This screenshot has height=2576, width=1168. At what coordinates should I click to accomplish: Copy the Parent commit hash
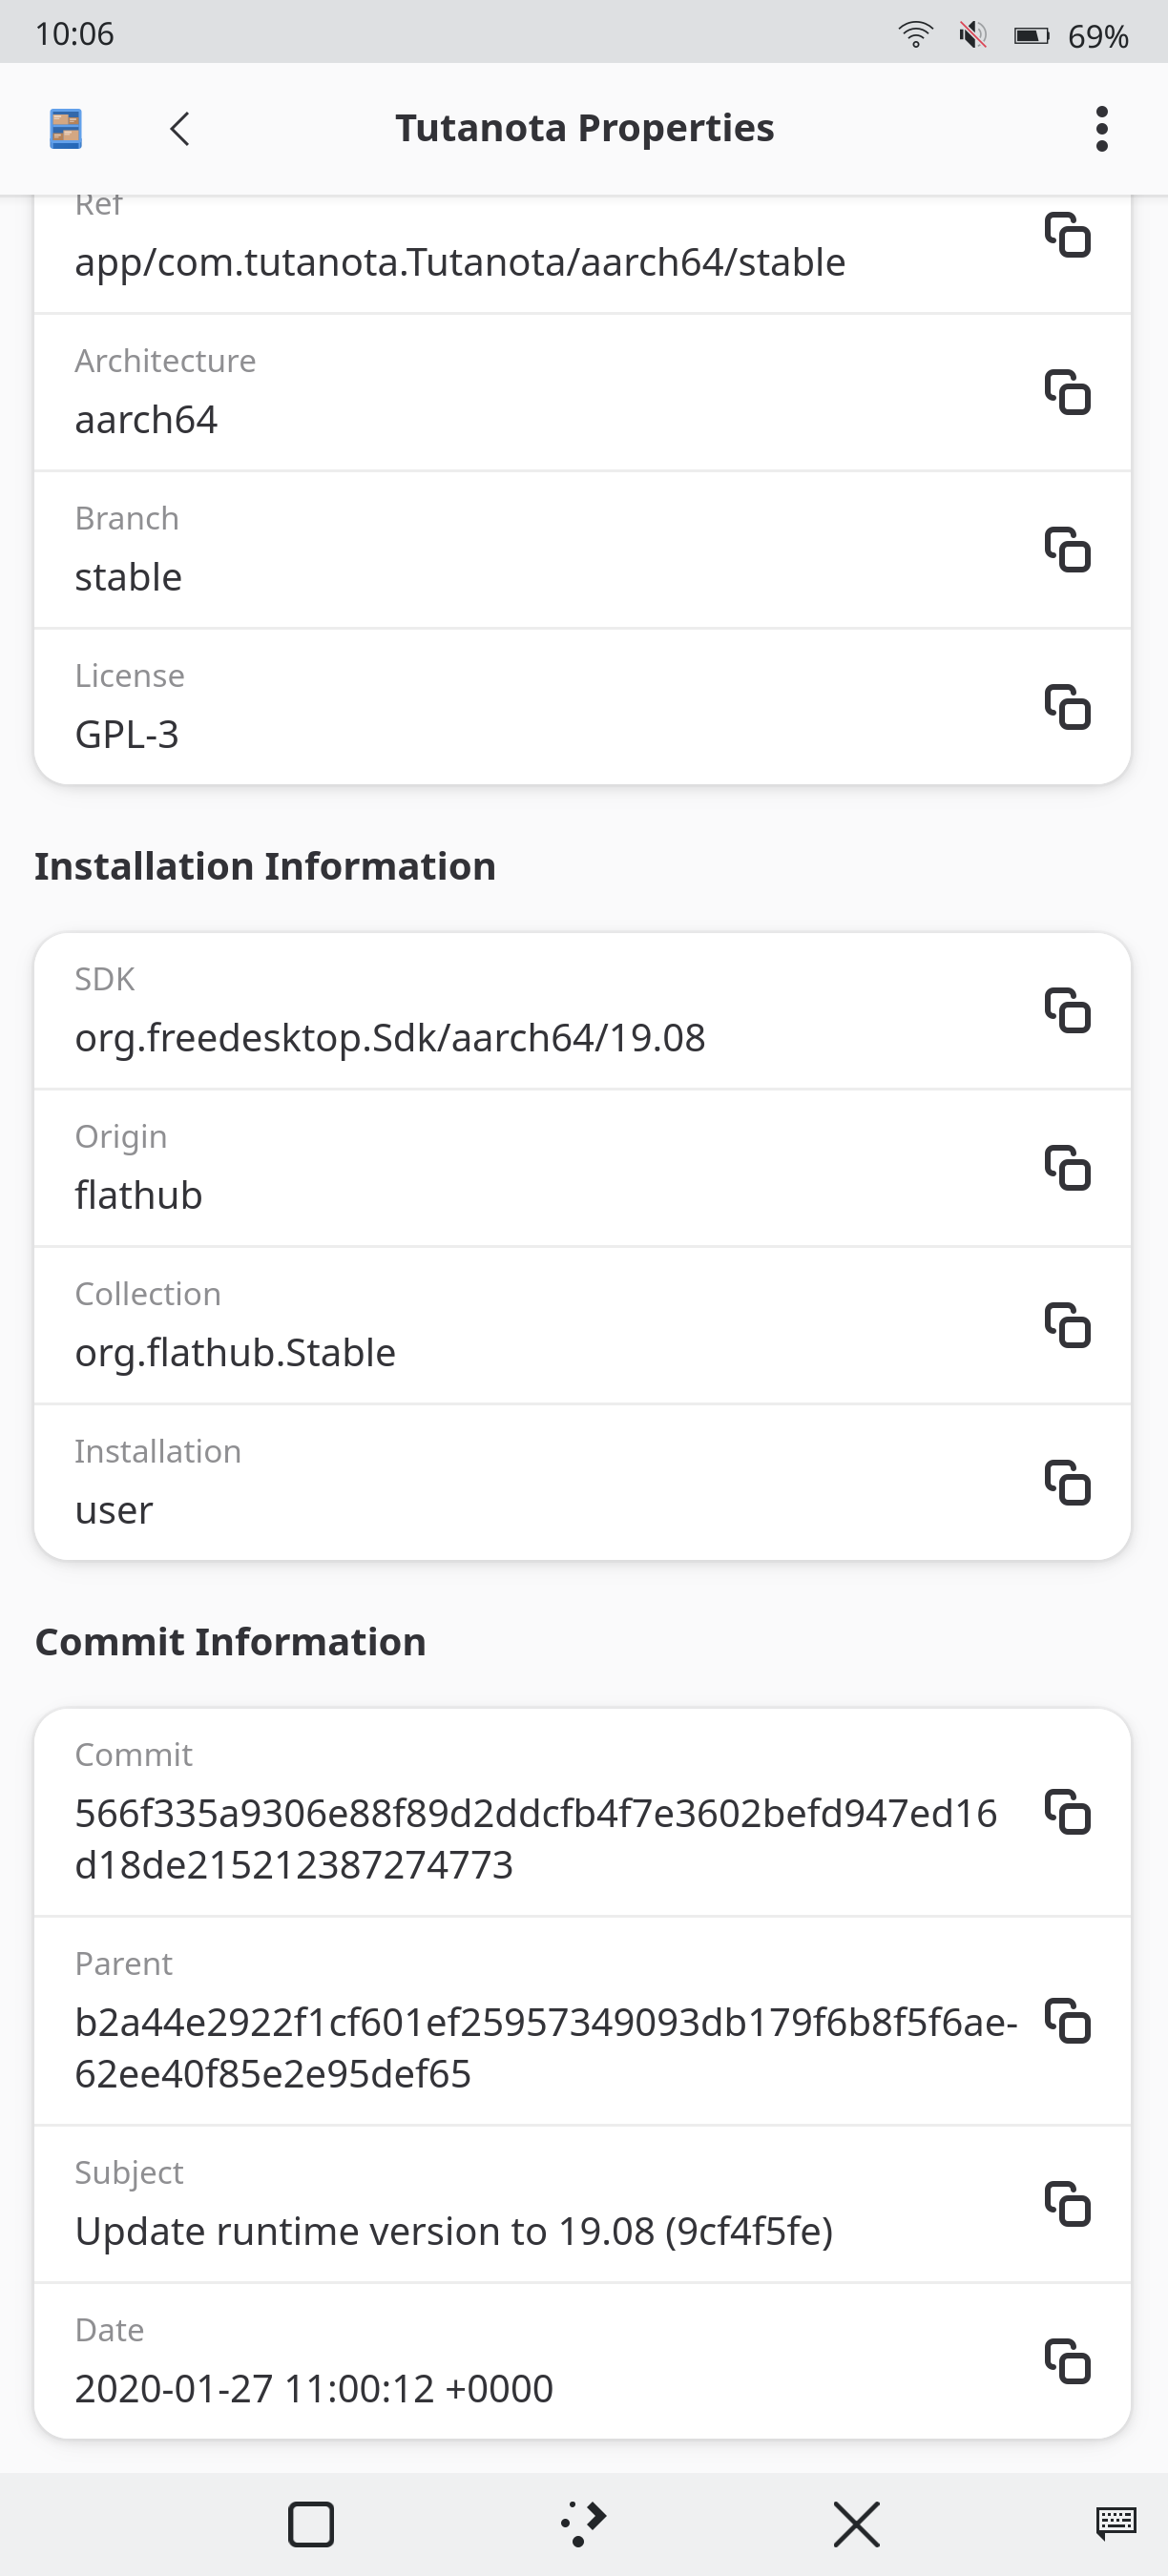(1067, 2021)
